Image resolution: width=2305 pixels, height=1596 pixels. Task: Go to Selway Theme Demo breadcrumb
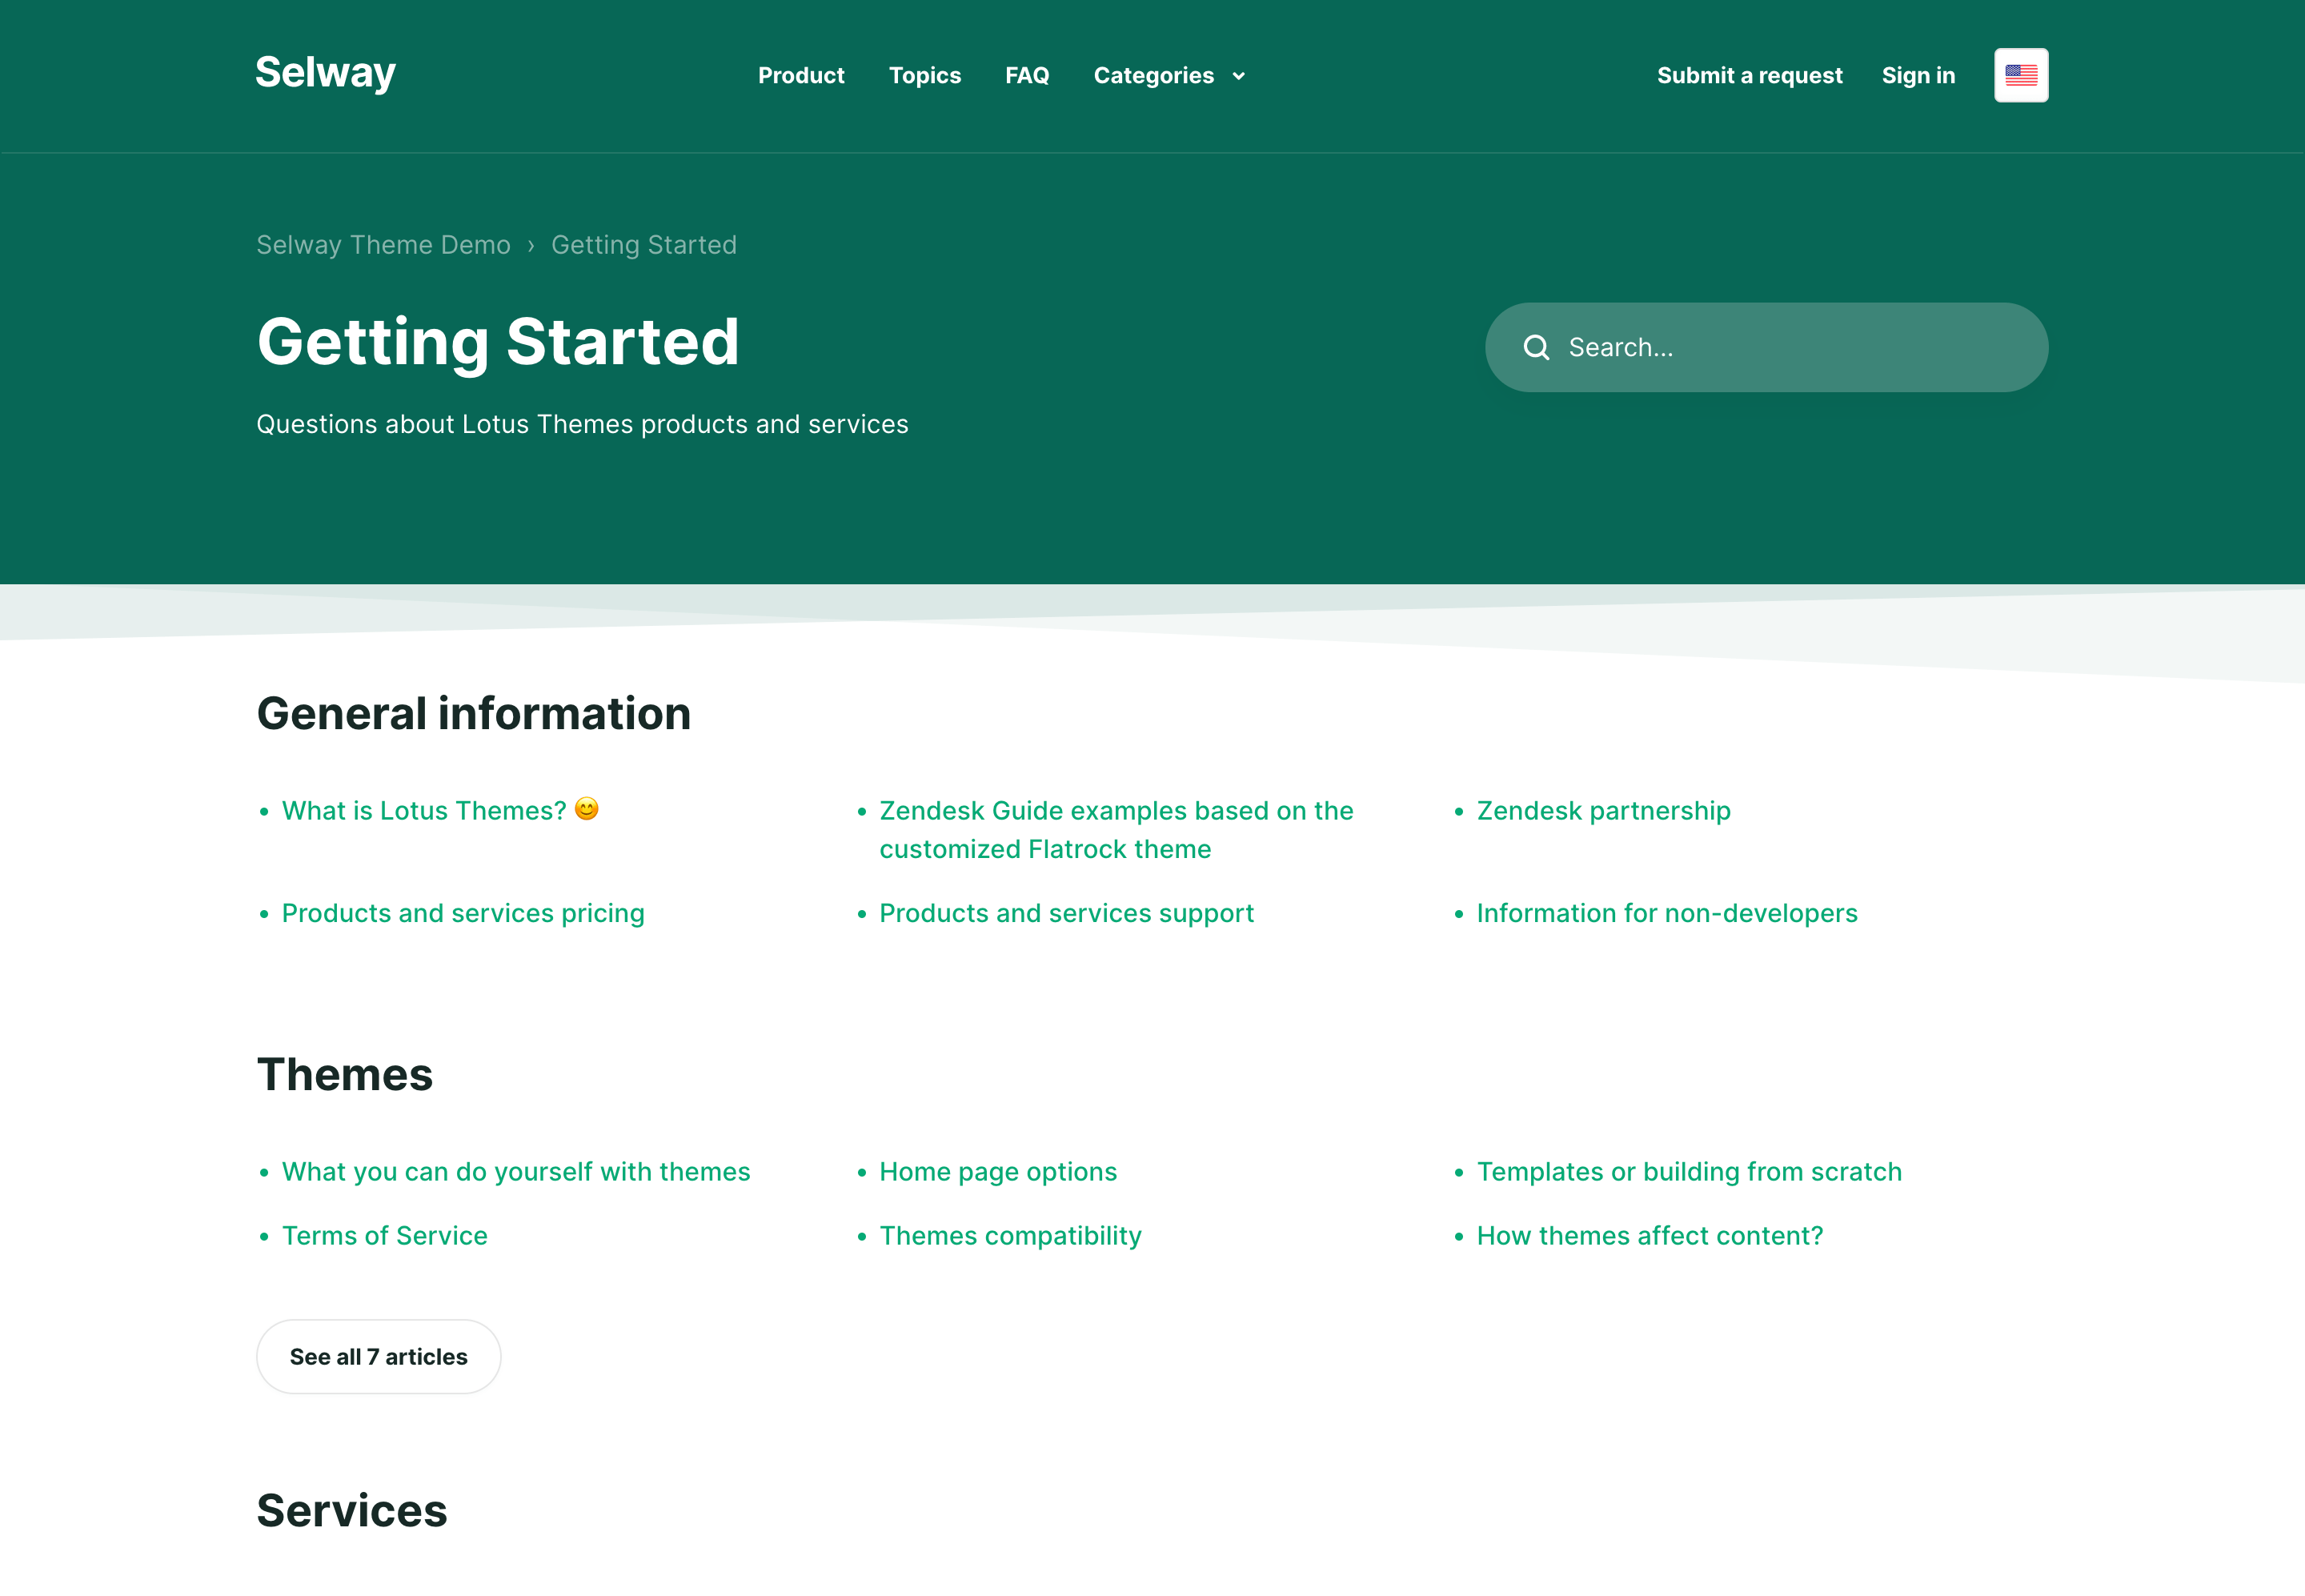(383, 245)
